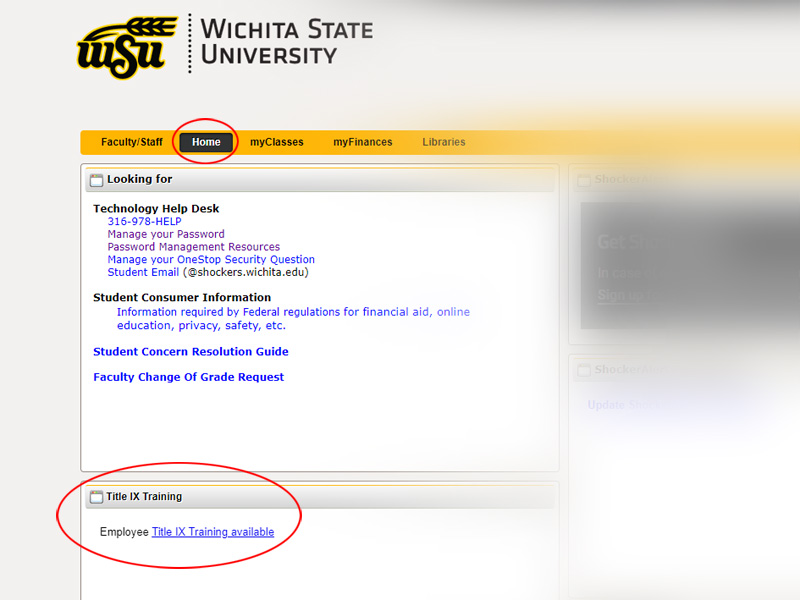Open Manage your Password link
Screen dimensions: 800x600
(166, 234)
